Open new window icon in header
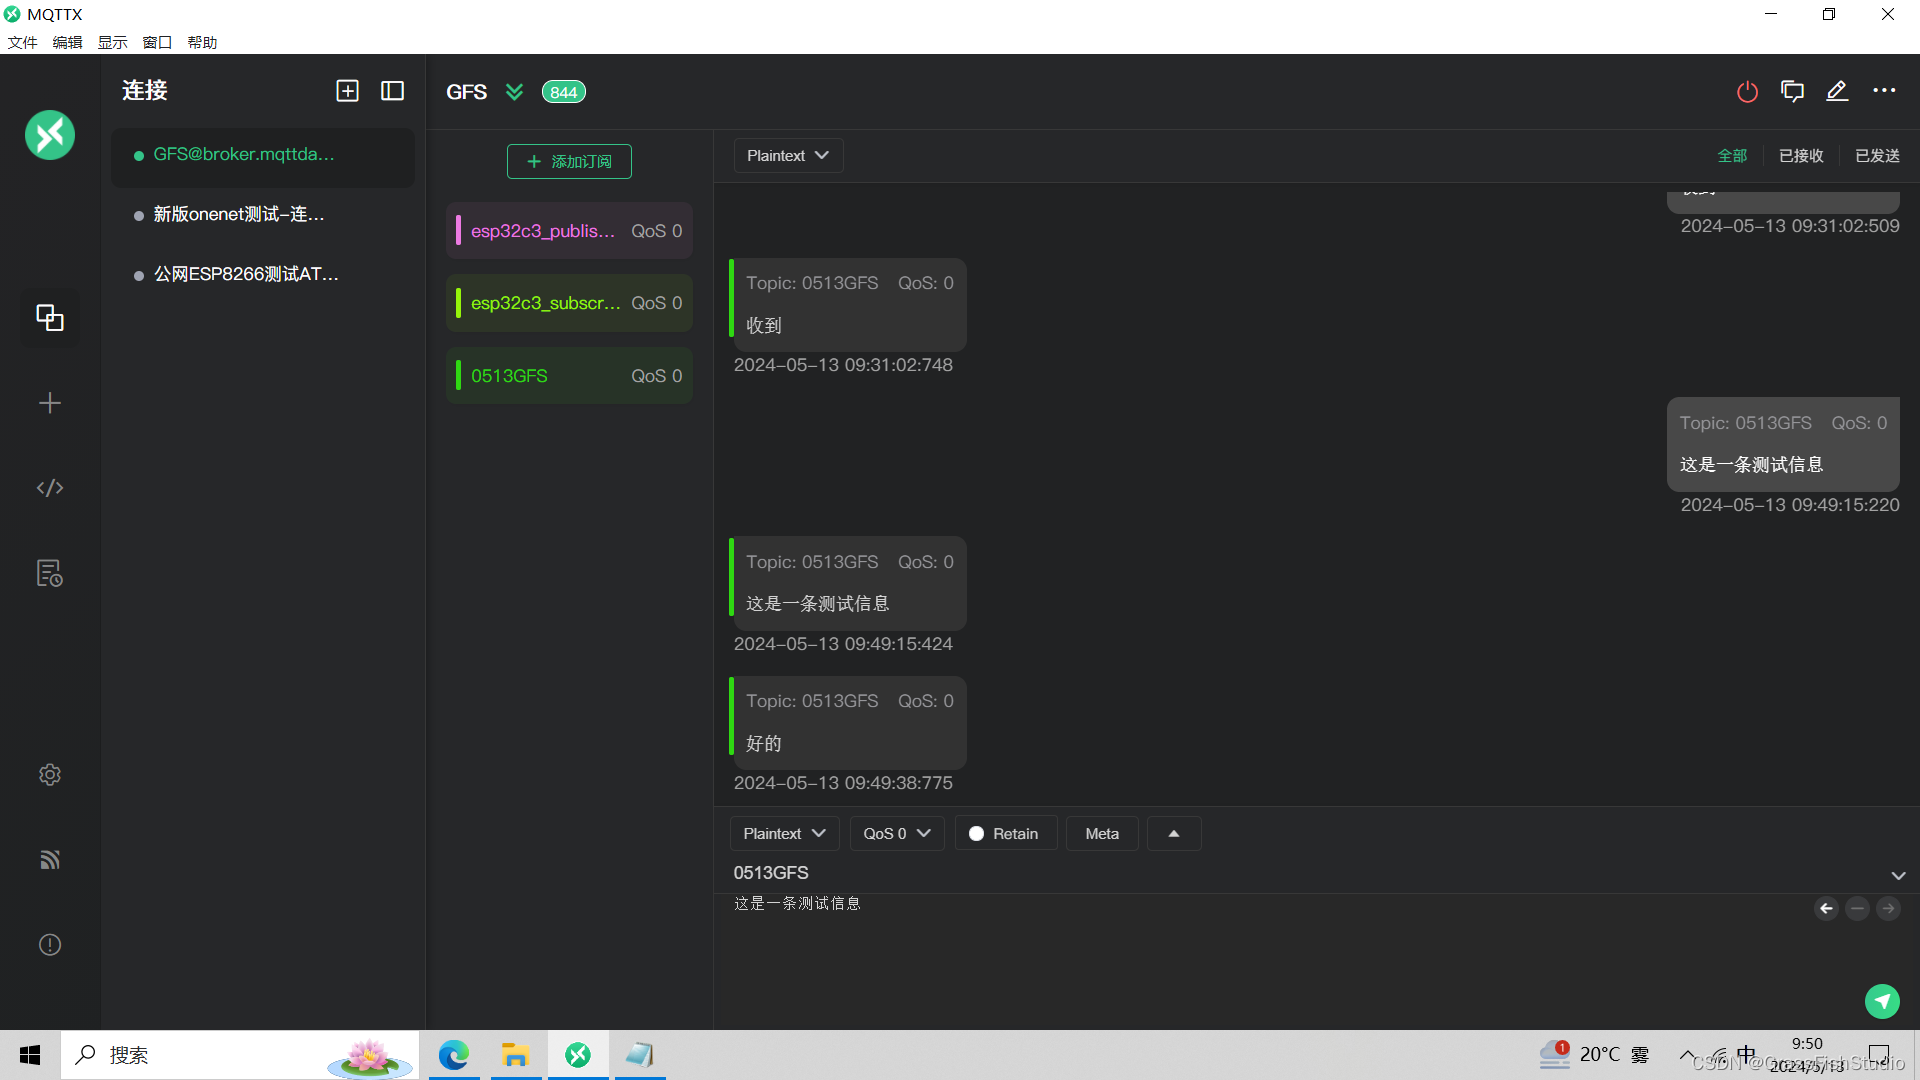 [x=1792, y=92]
